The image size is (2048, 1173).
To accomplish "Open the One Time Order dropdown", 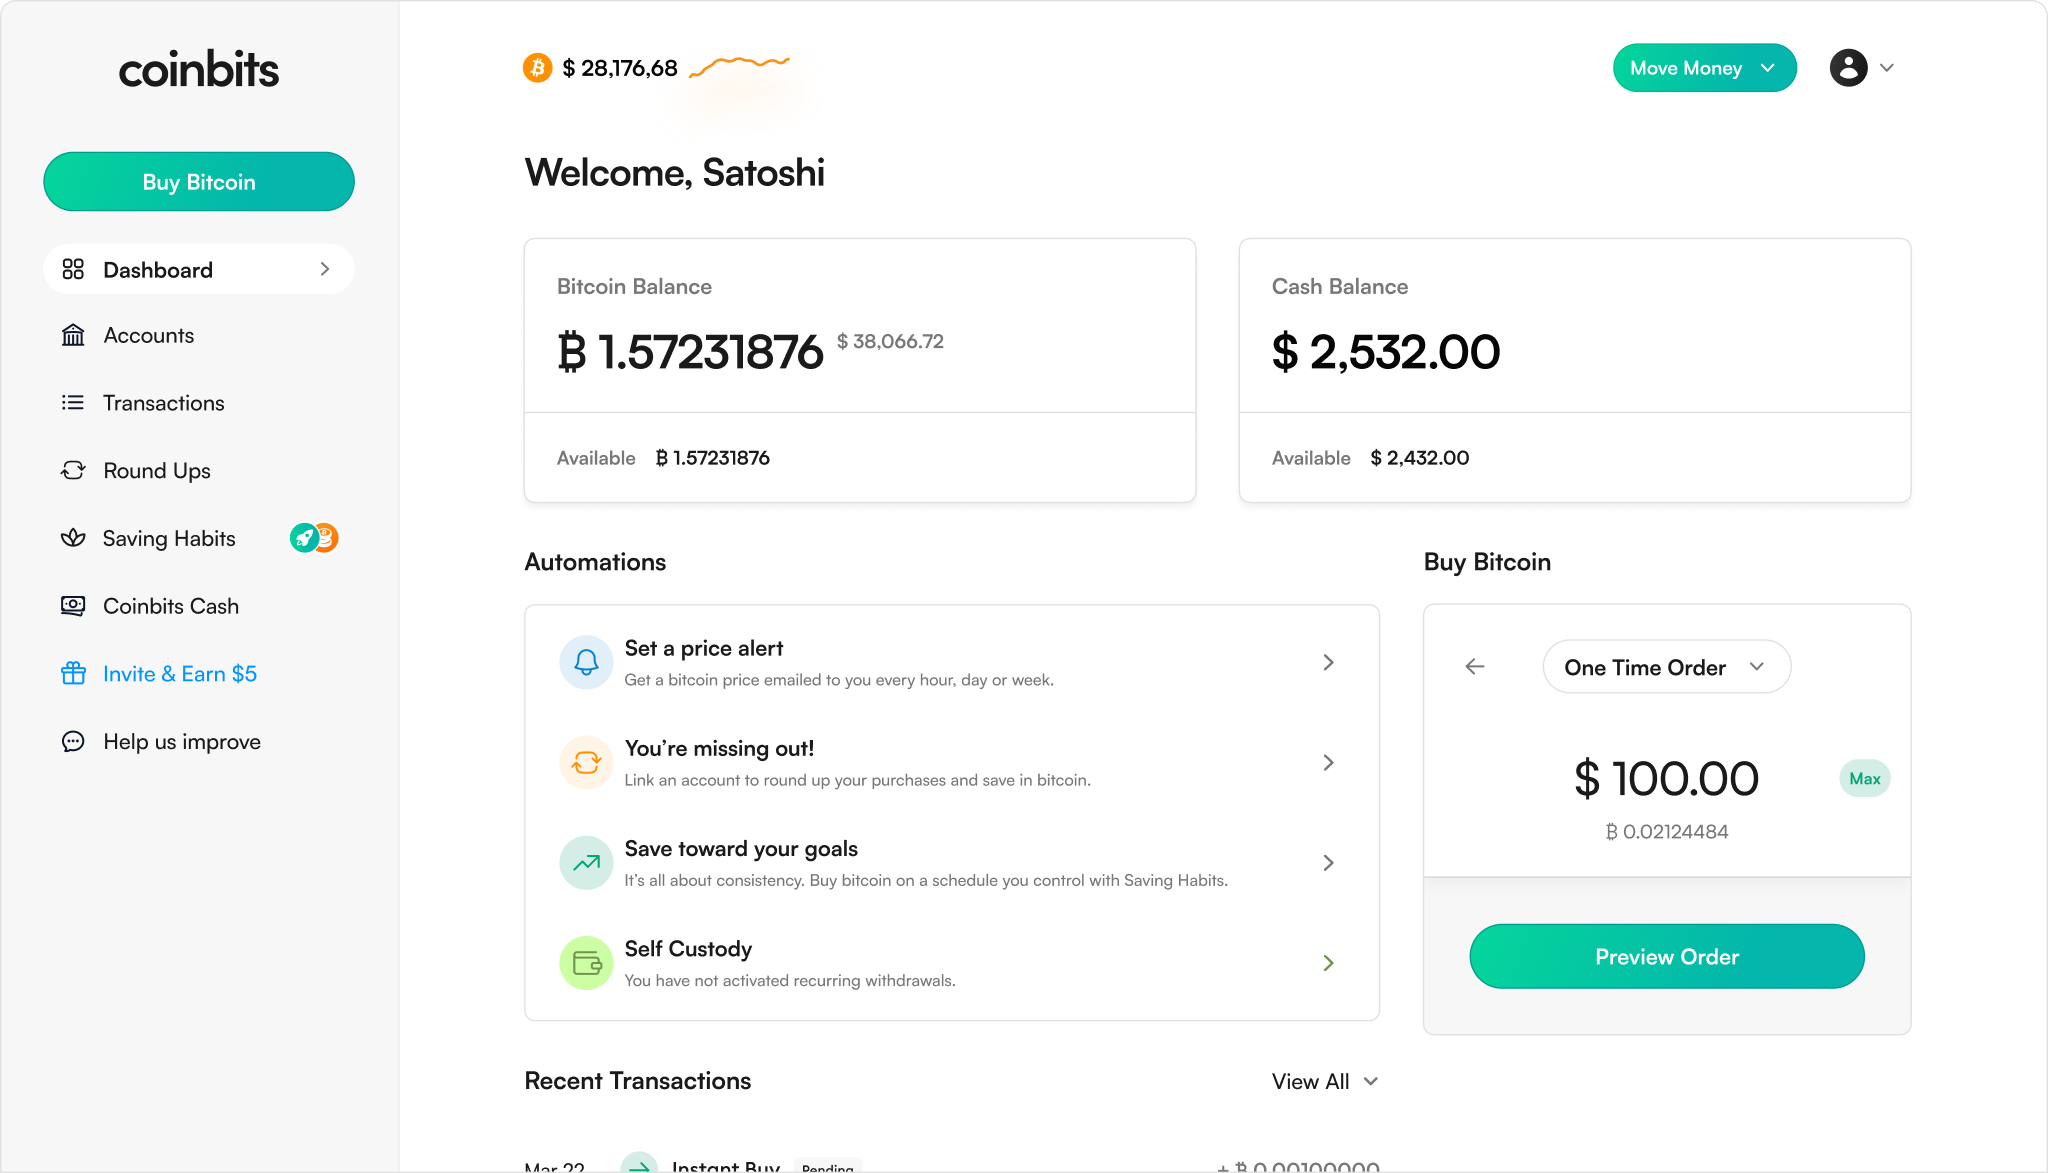I will pyautogui.click(x=1666, y=666).
